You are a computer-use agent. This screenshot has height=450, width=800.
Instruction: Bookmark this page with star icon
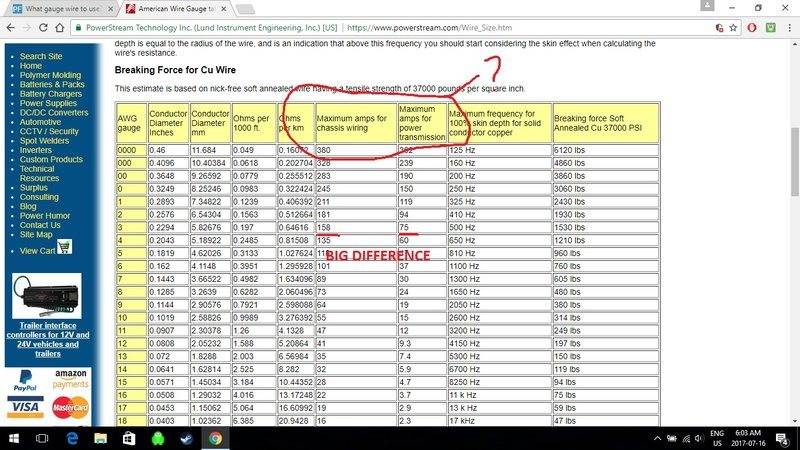tap(733, 28)
